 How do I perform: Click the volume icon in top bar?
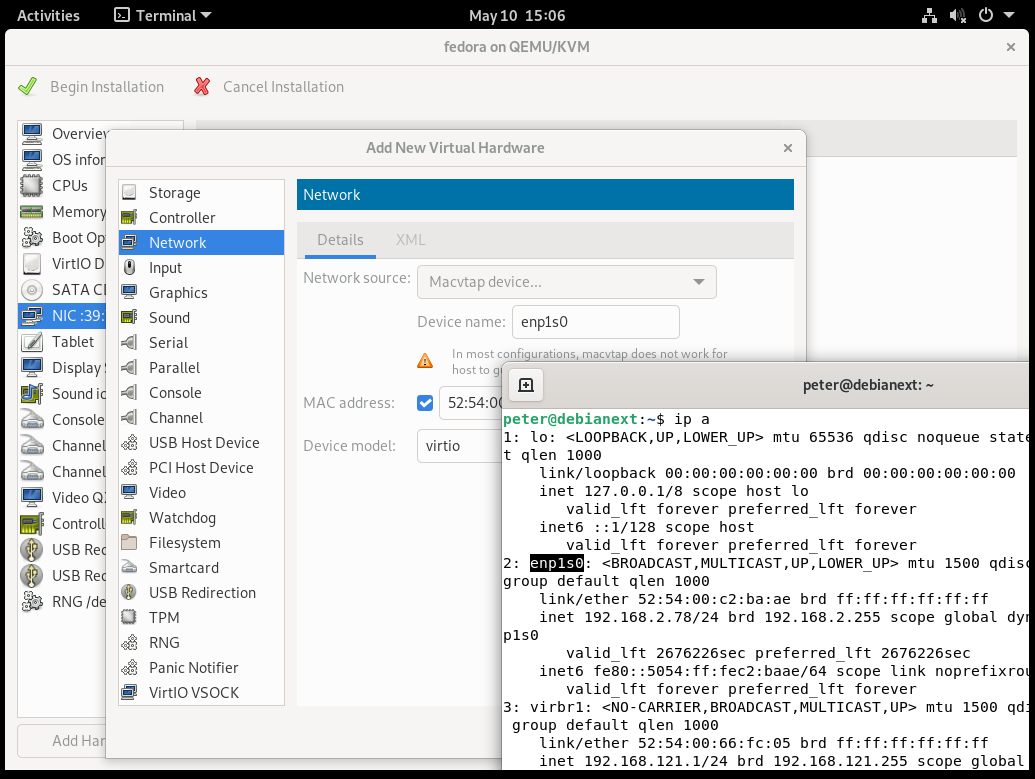(957, 15)
